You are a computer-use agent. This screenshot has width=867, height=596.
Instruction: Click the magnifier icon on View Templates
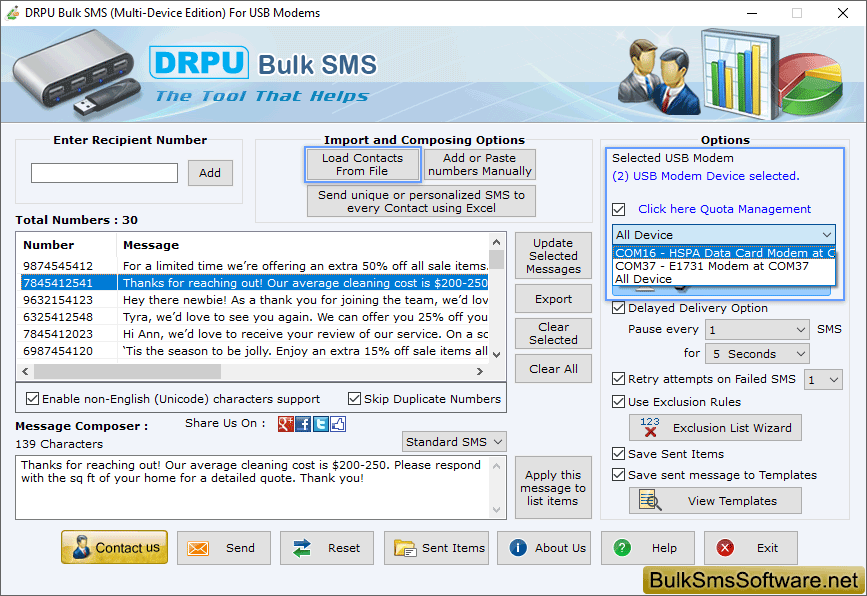click(x=650, y=500)
